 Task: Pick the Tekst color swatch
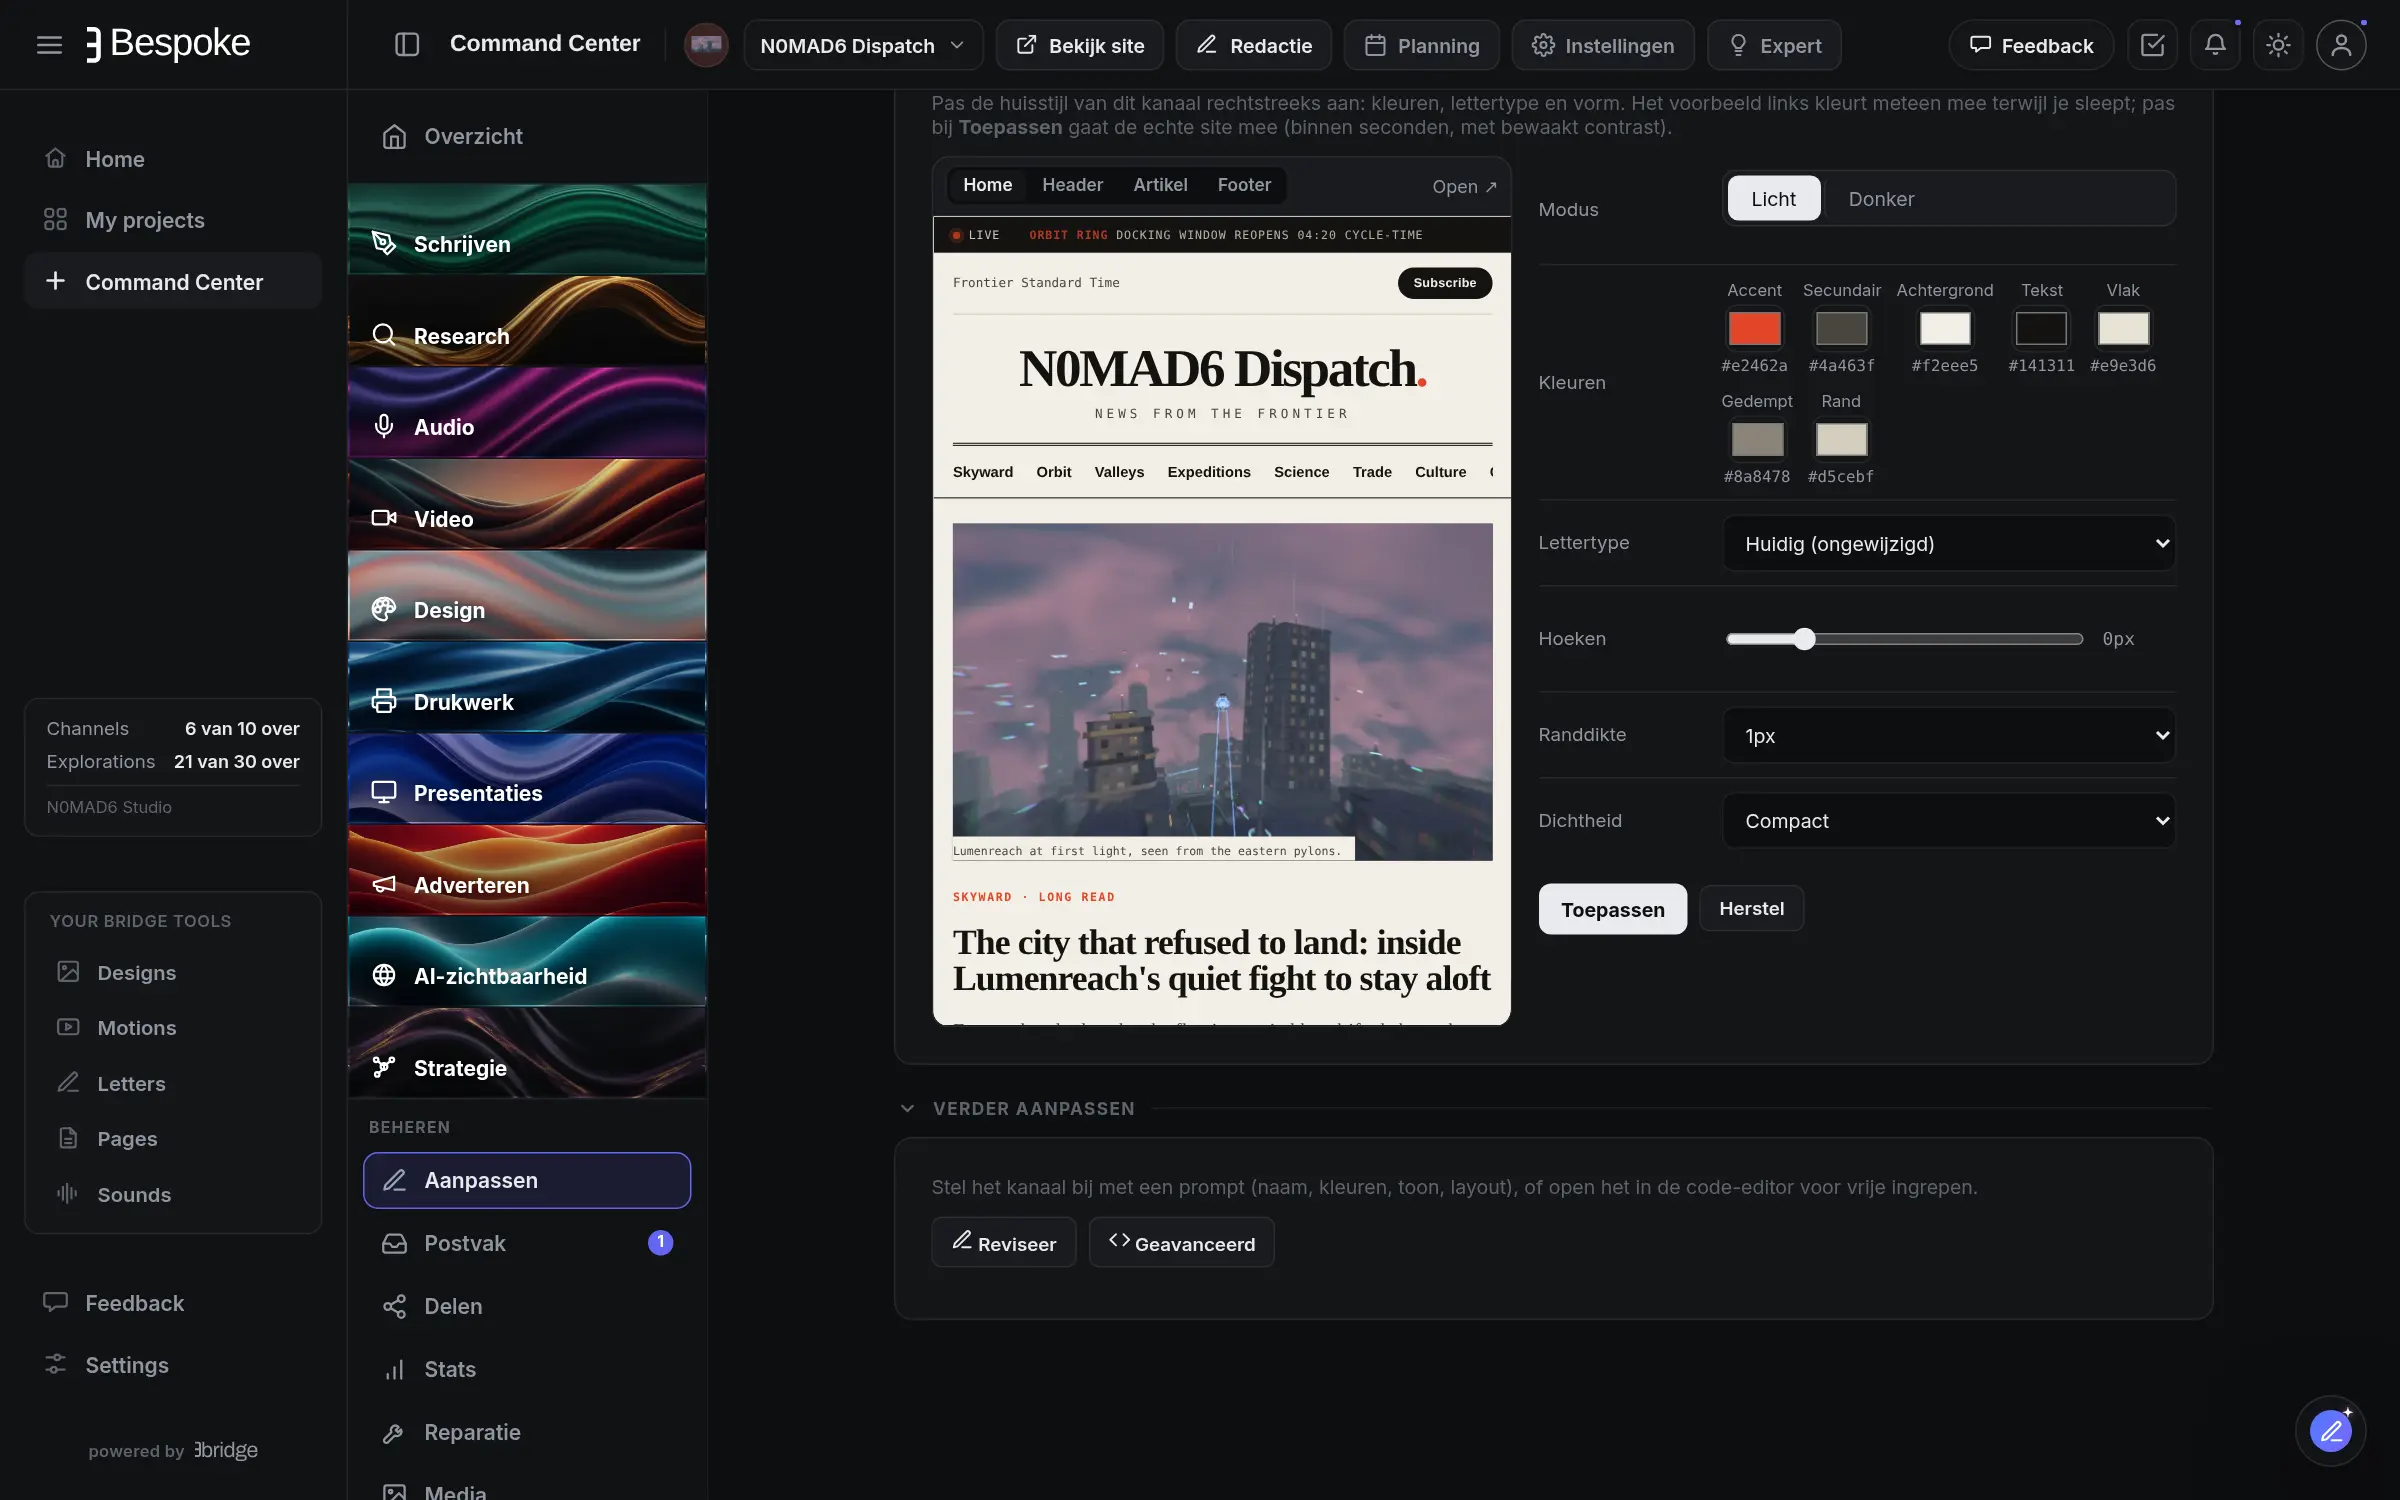(x=2041, y=328)
